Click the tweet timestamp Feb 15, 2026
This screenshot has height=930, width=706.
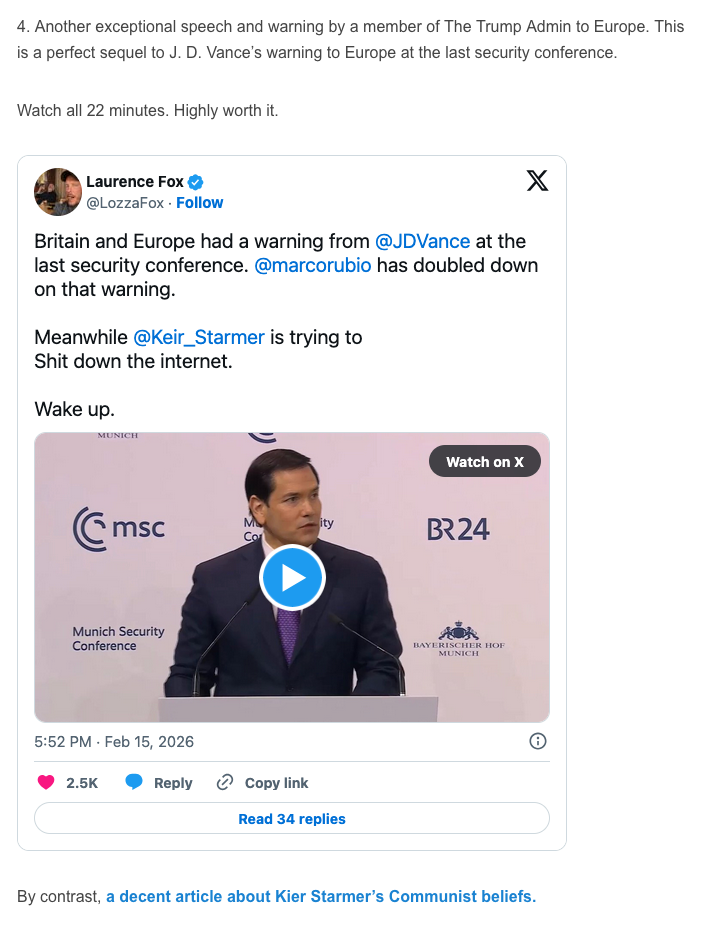(114, 742)
